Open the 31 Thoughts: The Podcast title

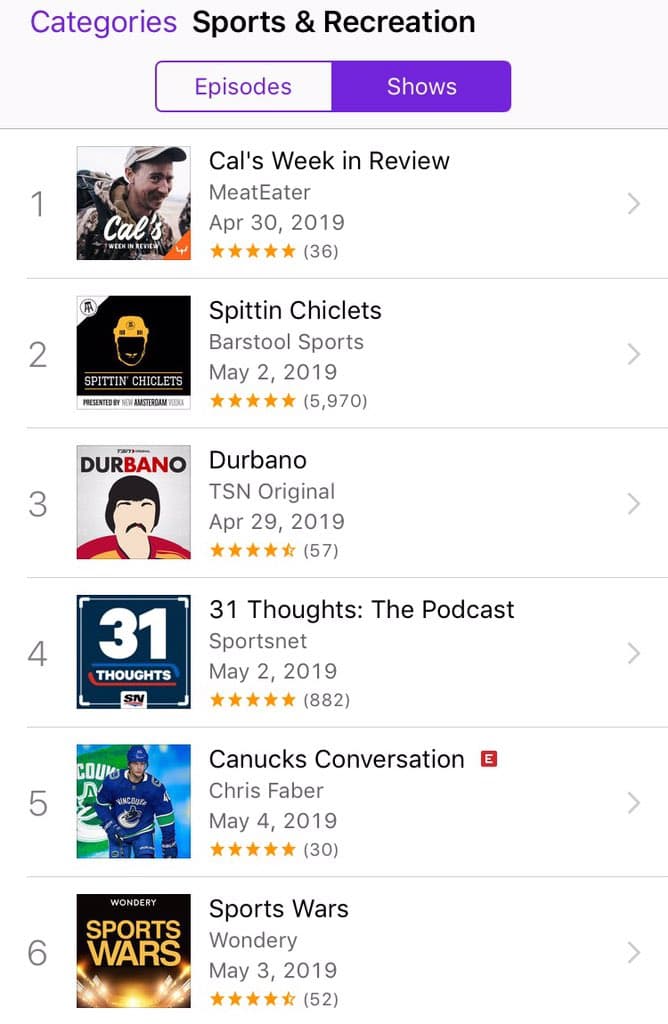(x=361, y=610)
